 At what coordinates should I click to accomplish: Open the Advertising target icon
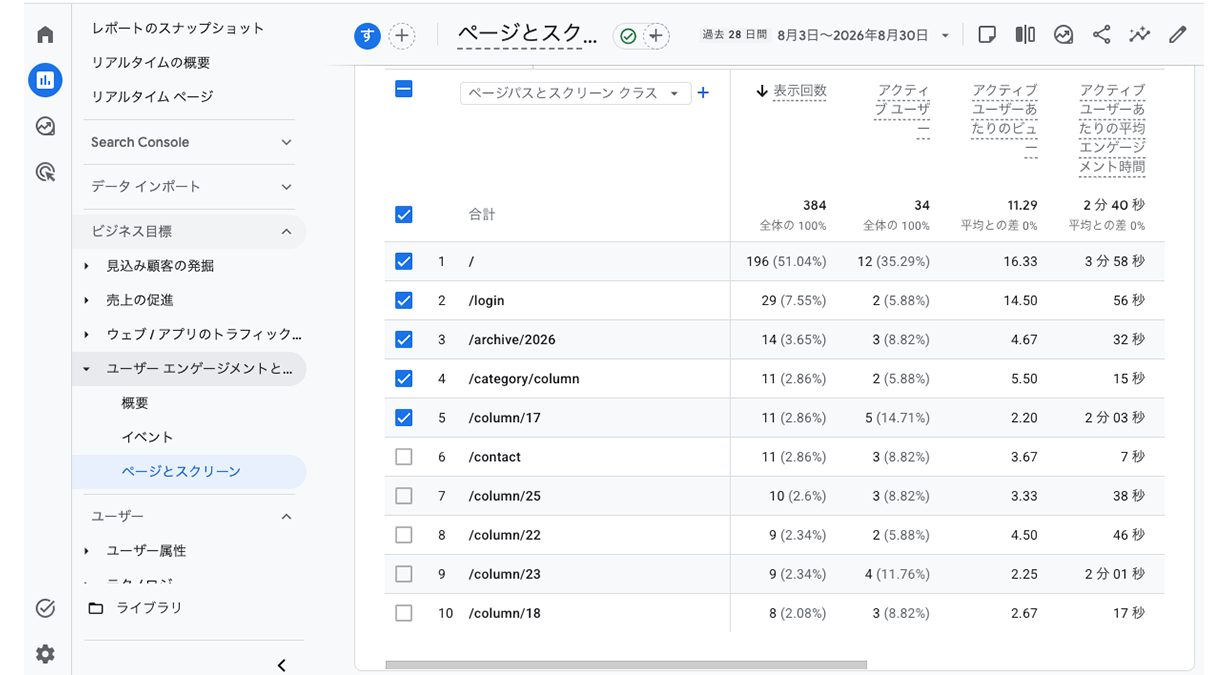45,172
